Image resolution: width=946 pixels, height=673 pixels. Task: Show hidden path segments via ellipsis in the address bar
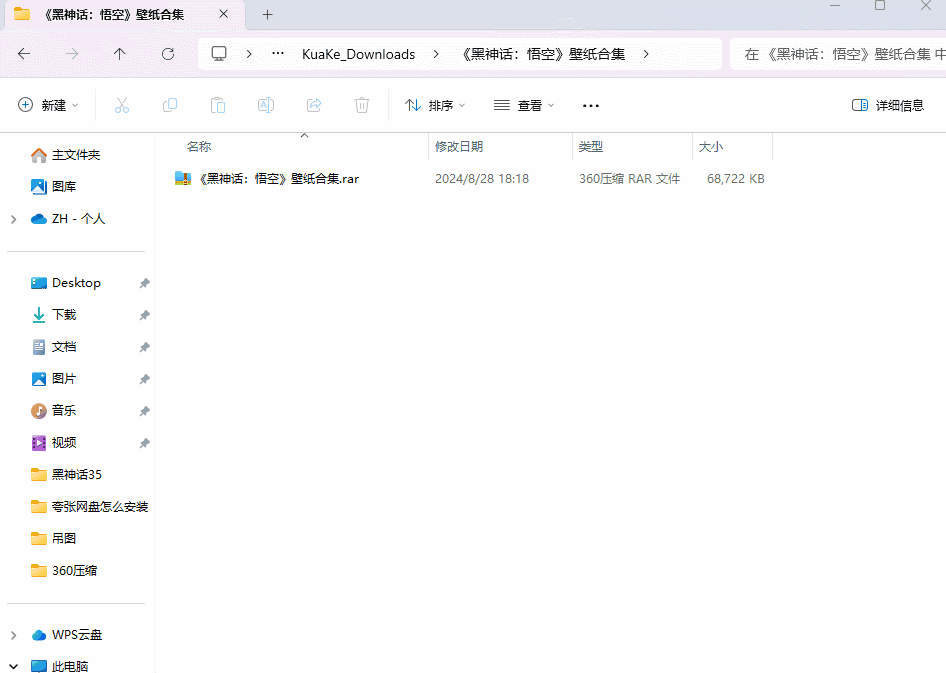(x=278, y=54)
